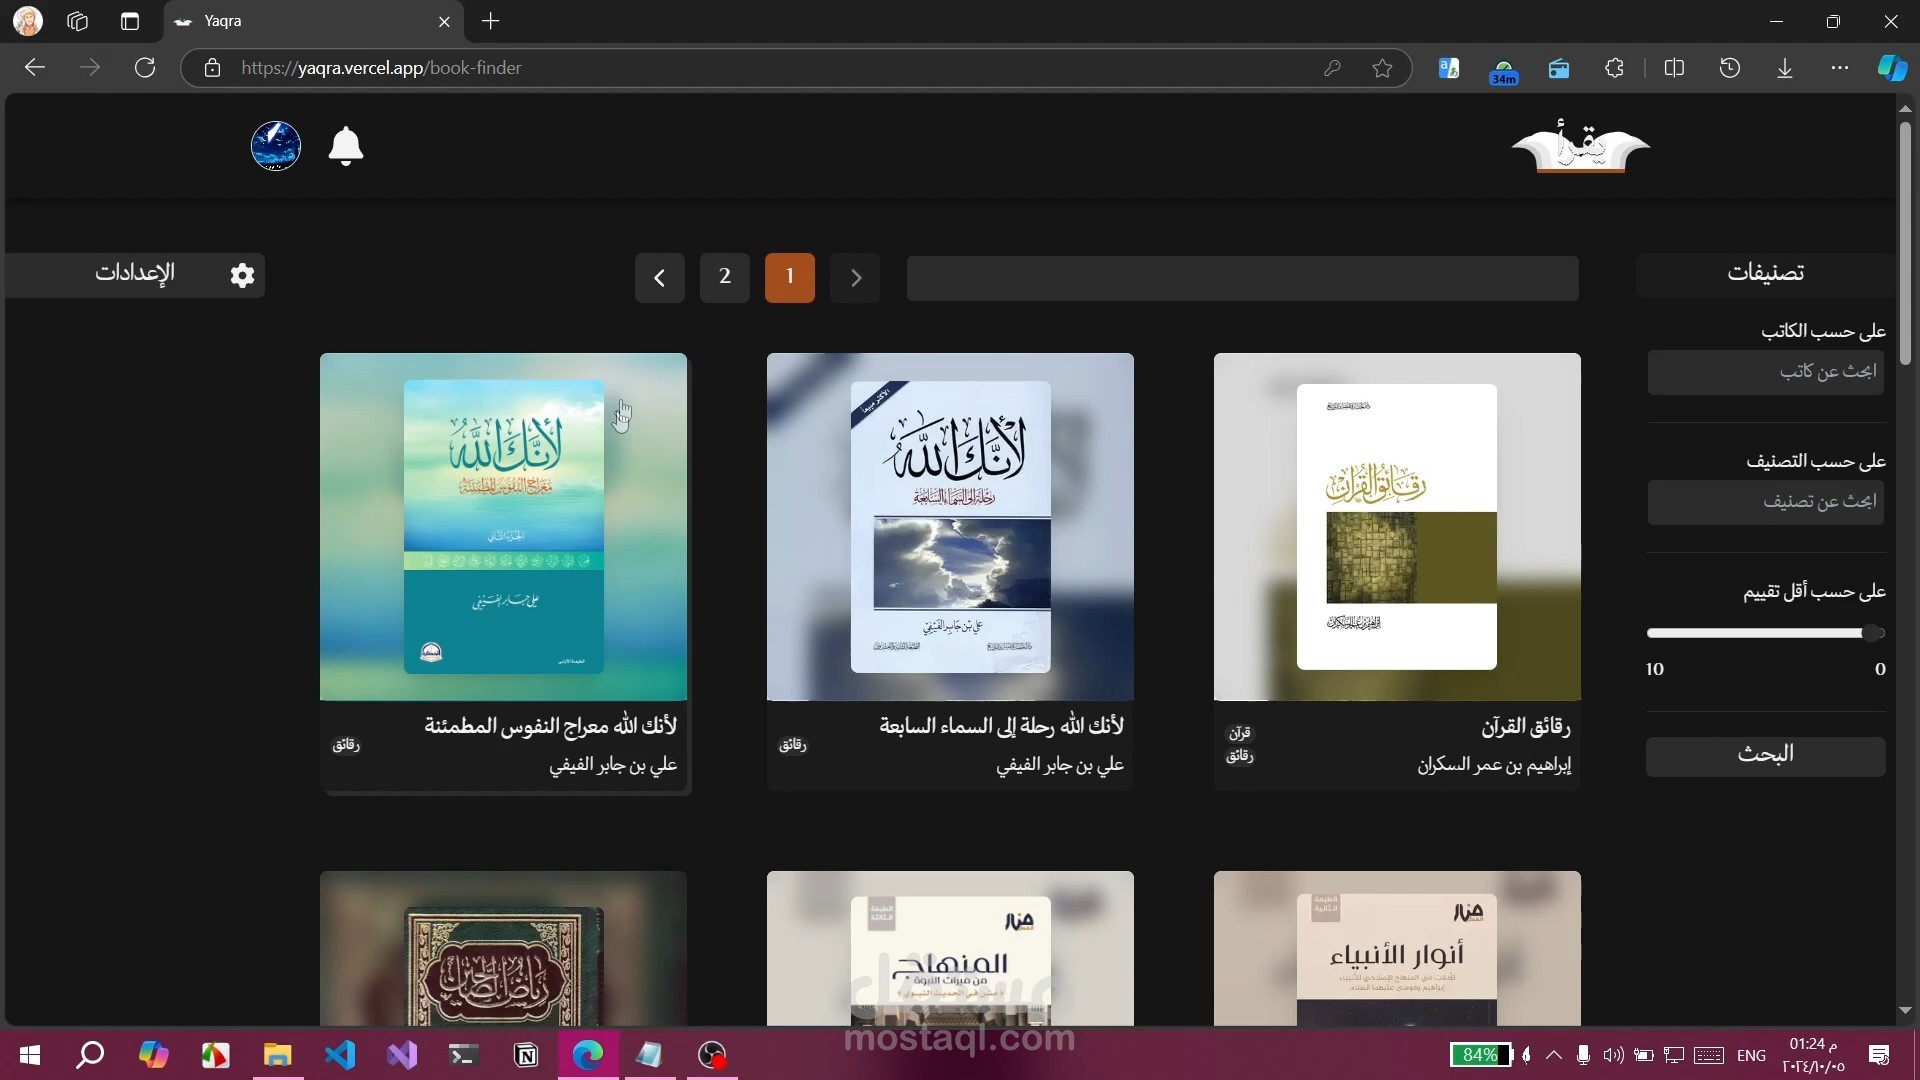This screenshot has width=1920, height=1080.
Task: Adjust the minimum rating slider
Action: pyautogui.click(x=1871, y=633)
